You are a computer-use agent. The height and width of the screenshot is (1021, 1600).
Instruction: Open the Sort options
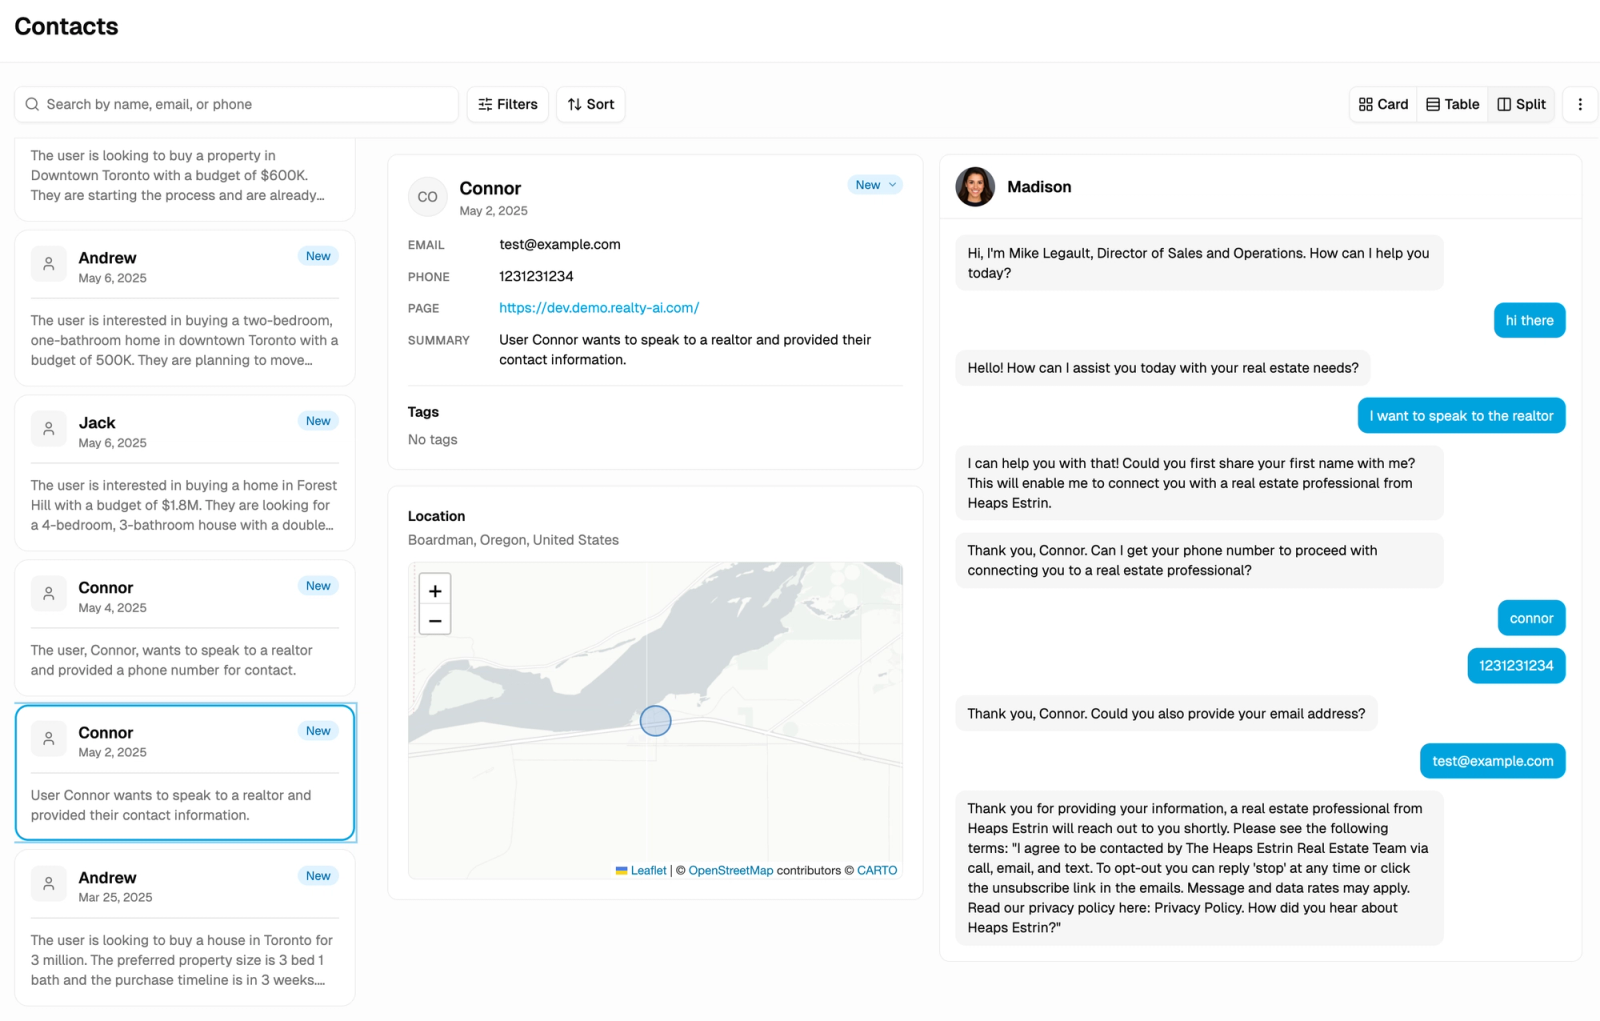(591, 104)
